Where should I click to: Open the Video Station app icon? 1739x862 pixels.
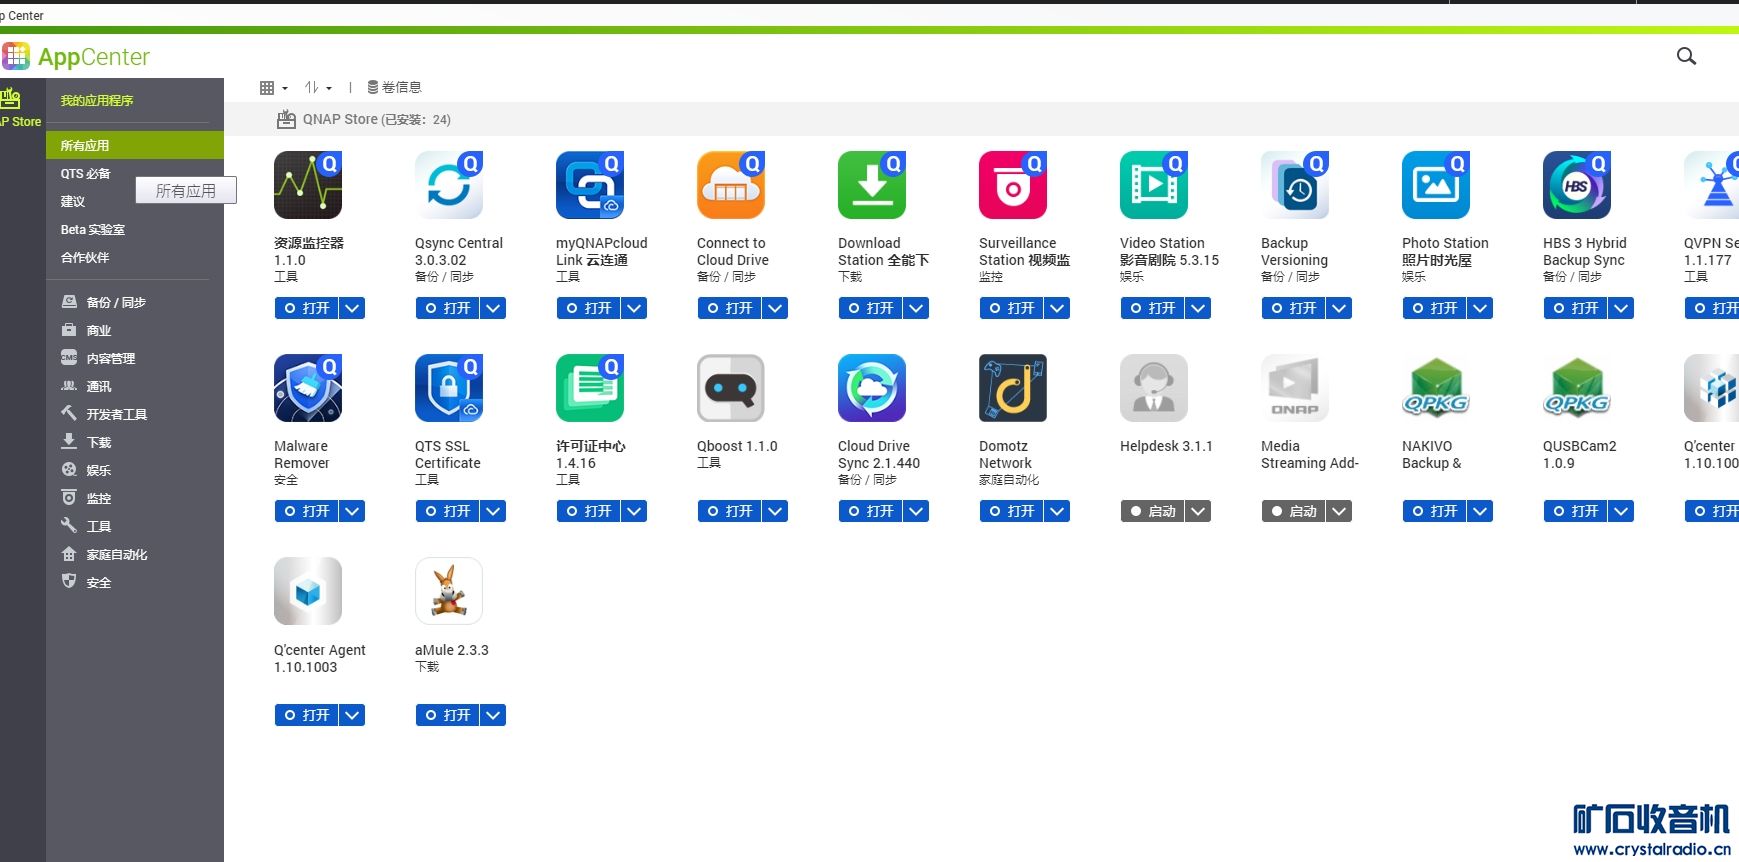pyautogui.click(x=1154, y=185)
